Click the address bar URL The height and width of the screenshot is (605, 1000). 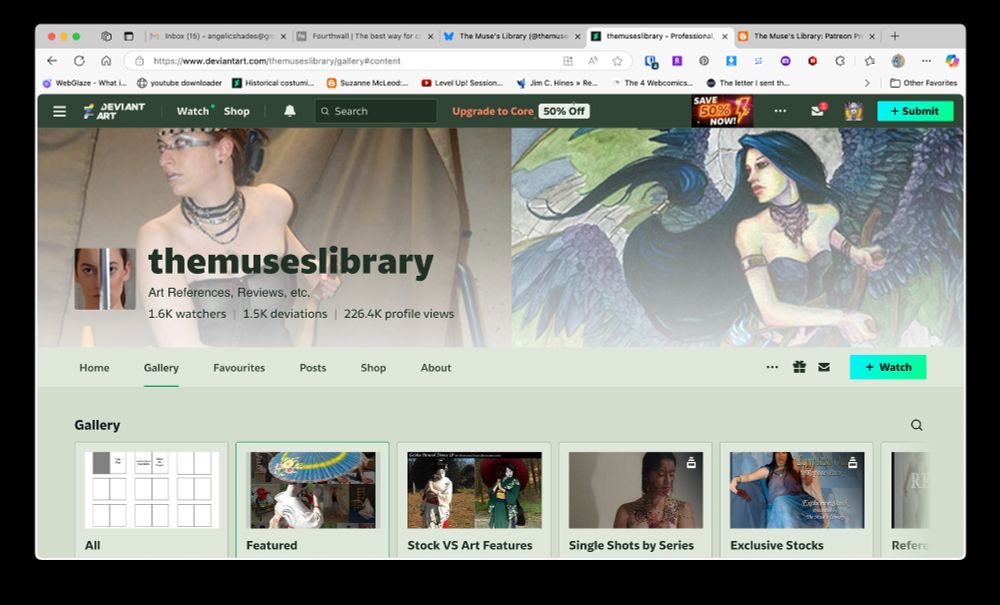point(277,61)
